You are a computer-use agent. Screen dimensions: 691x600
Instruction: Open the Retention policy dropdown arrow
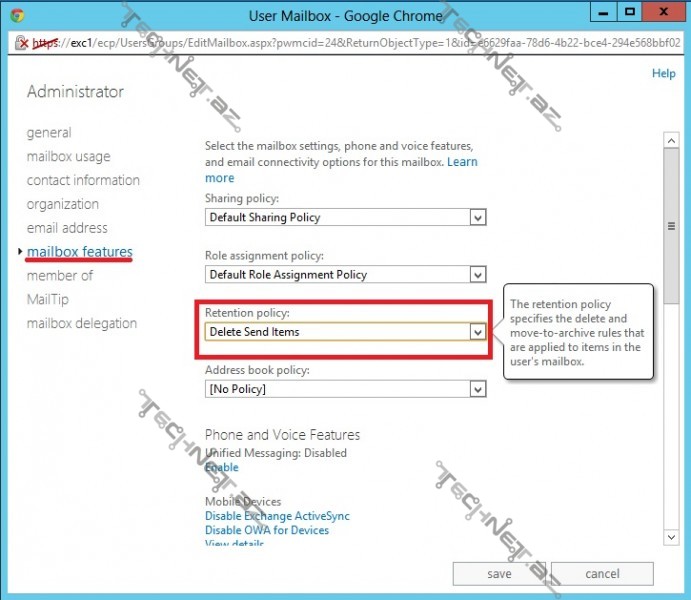pos(477,332)
